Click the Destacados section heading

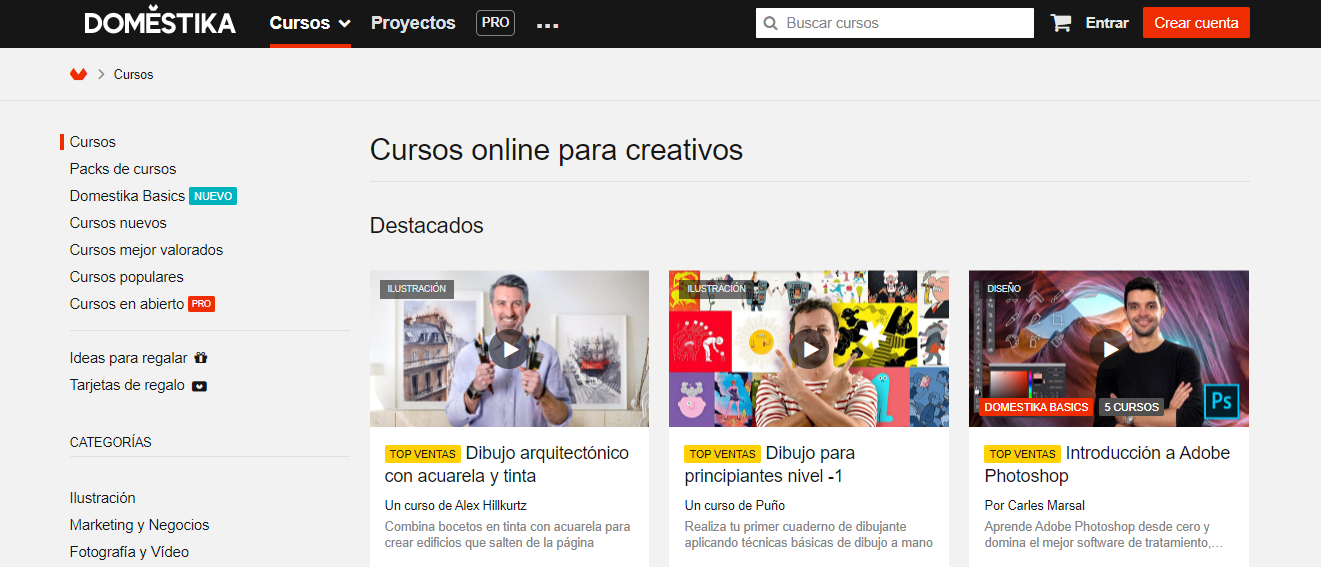427,226
